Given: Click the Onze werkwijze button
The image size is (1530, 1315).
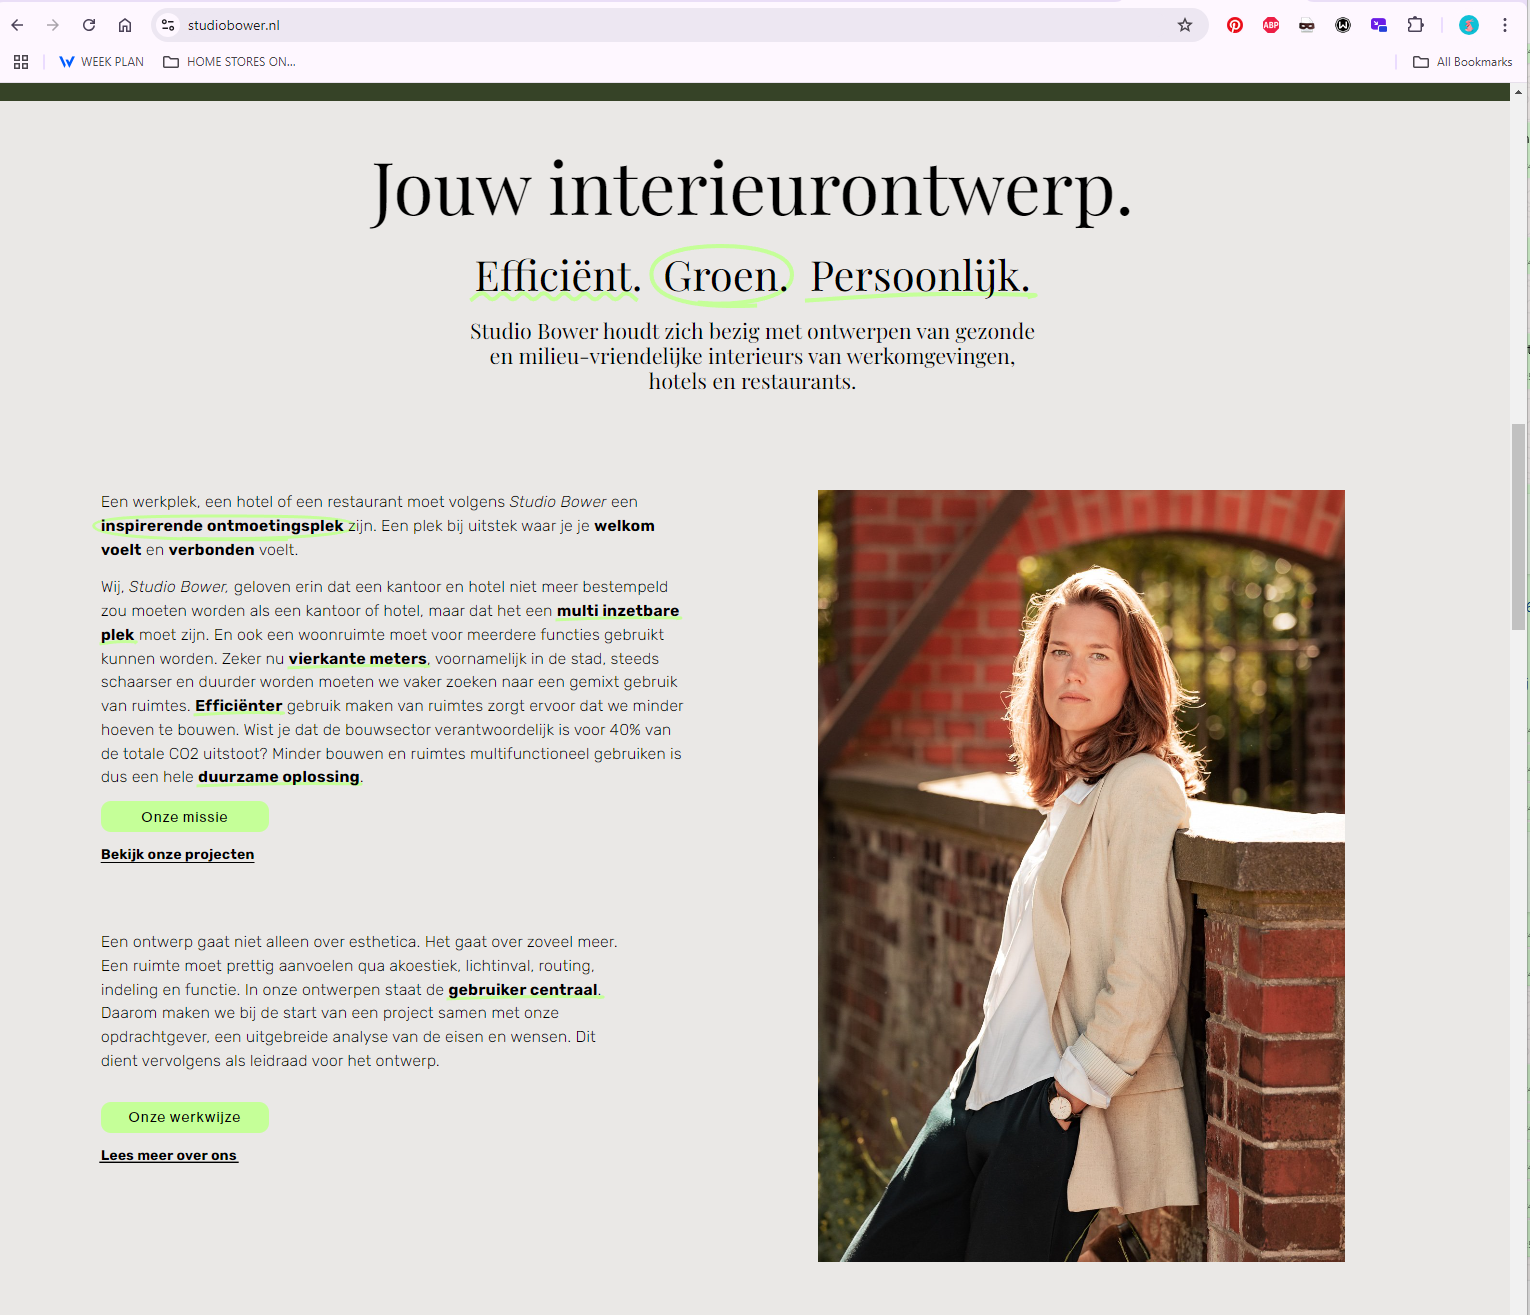Looking at the screenshot, I should 185,1117.
